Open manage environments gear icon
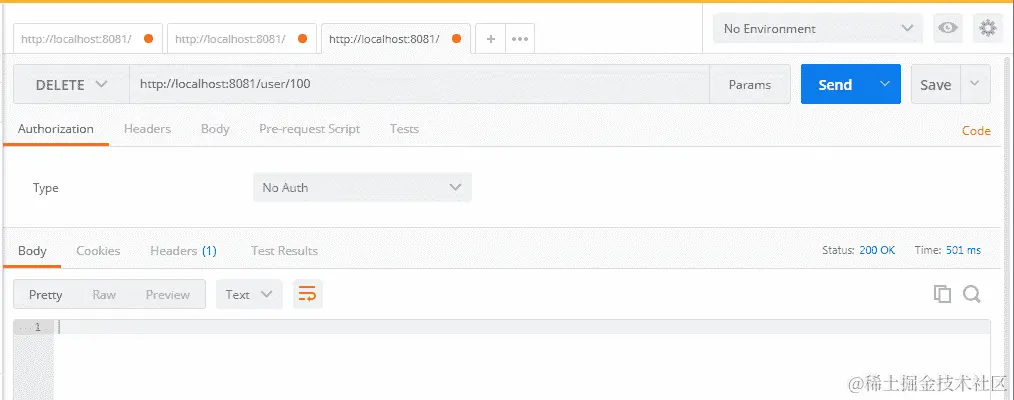 (987, 28)
